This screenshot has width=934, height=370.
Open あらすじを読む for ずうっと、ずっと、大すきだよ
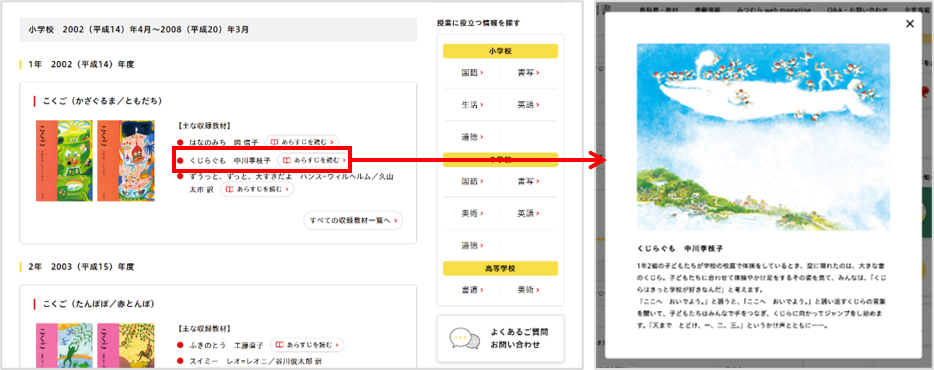257,189
